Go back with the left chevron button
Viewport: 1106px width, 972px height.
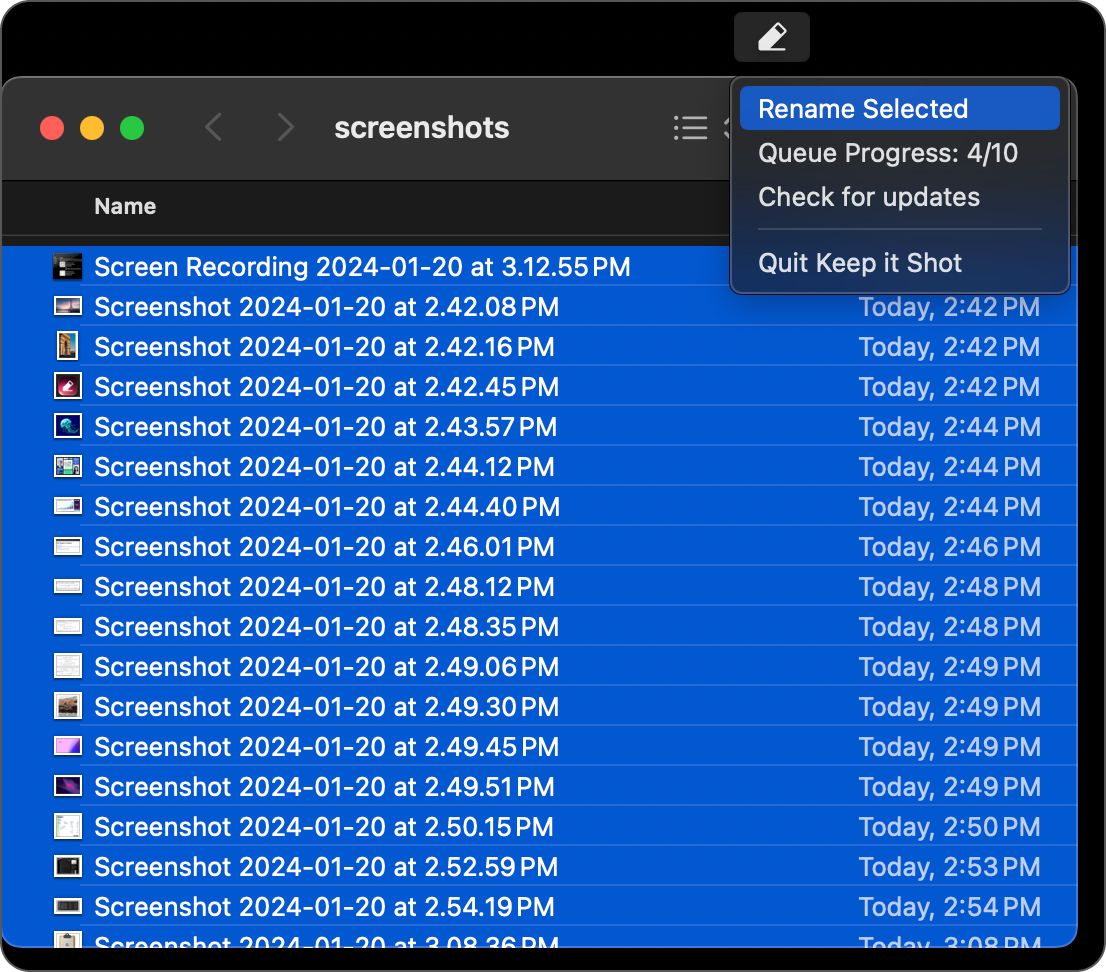pyautogui.click(x=213, y=128)
